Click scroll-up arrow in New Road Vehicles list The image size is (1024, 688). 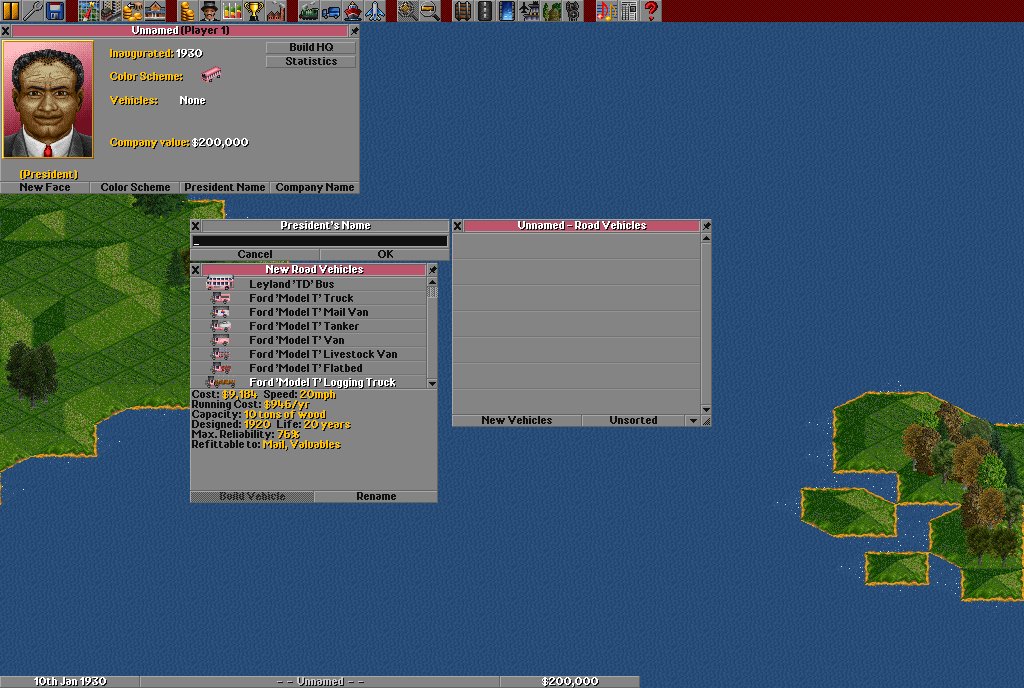pyautogui.click(x=432, y=282)
